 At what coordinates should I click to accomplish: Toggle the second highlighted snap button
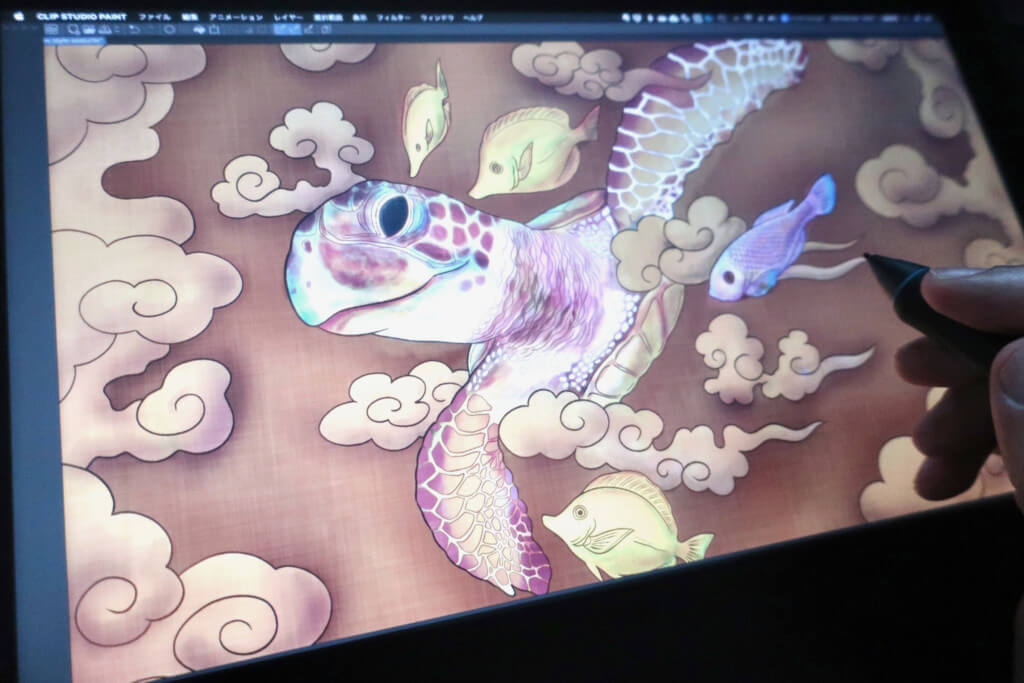coord(293,30)
